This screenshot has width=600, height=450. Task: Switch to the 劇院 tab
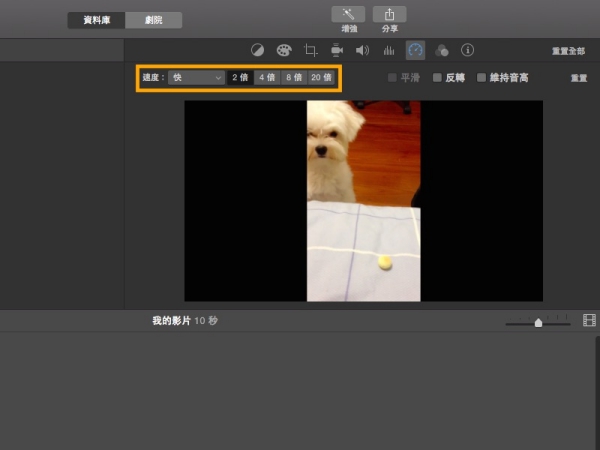[x=153, y=20]
